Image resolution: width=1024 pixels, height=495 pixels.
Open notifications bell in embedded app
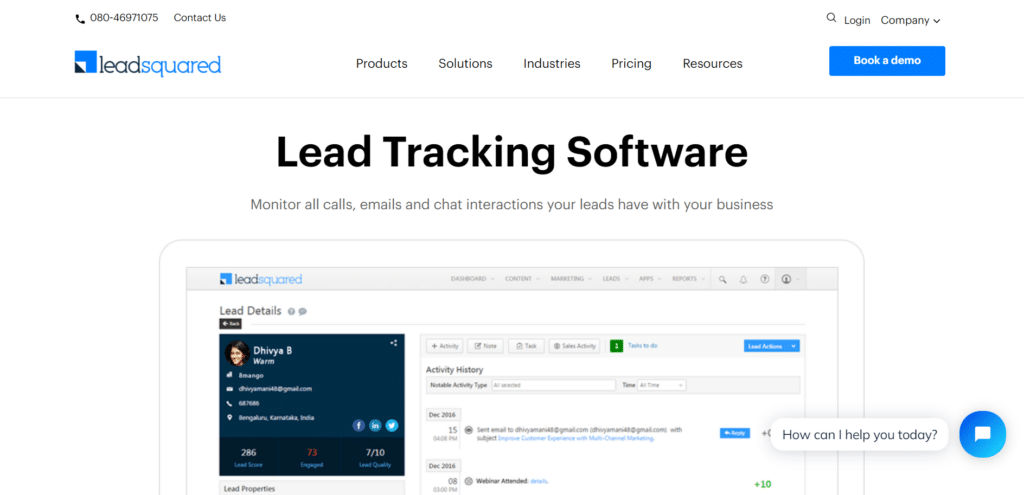click(743, 279)
